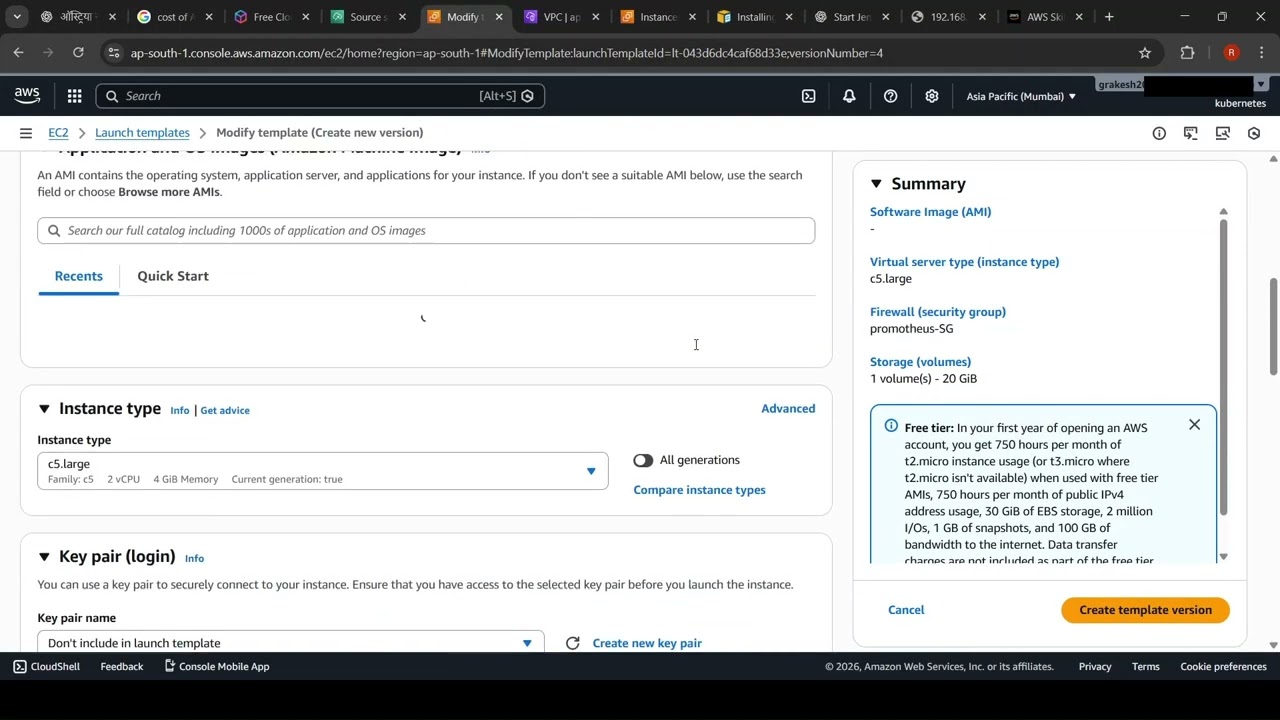Open the notifications bell
This screenshot has height=720, width=1280.
849,96
